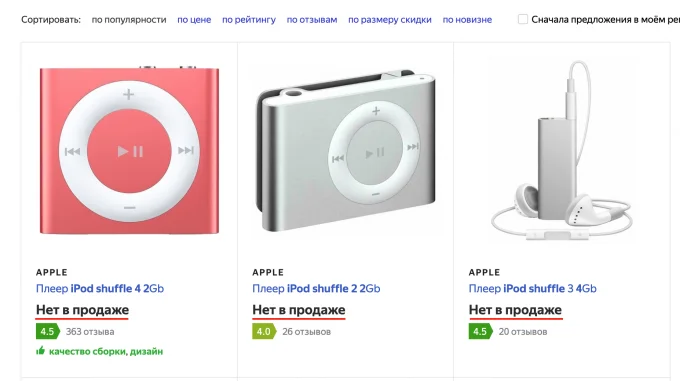The image size is (680, 381).
Task: View 20 отзывов reviews
Action: [x=523, y=332]
